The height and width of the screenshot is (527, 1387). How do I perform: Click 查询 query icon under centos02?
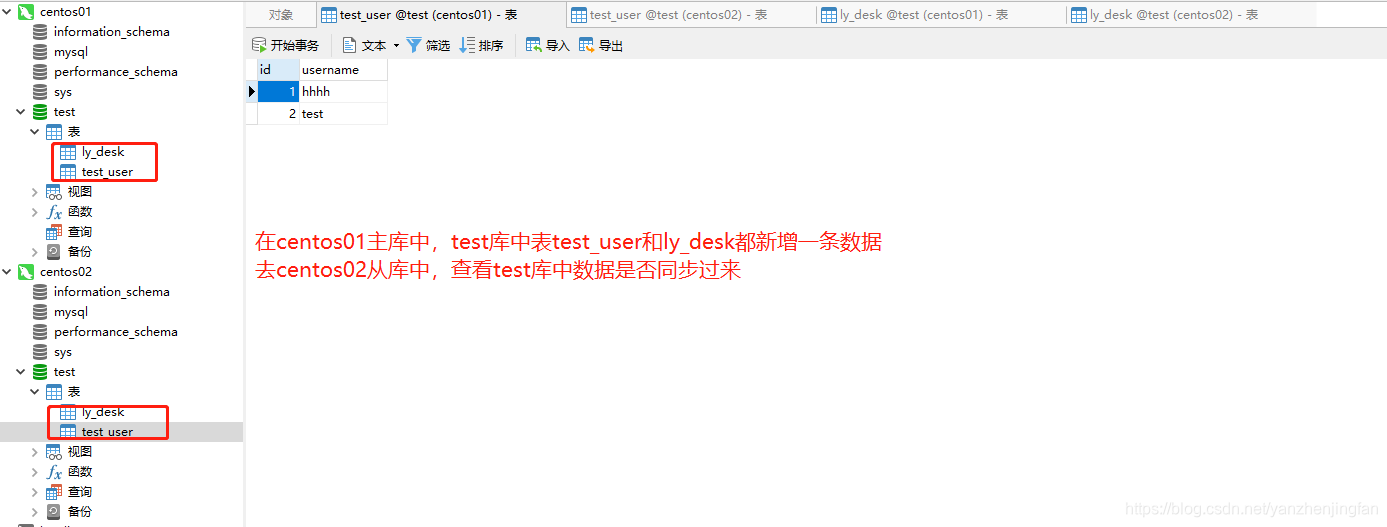(54, 492)
